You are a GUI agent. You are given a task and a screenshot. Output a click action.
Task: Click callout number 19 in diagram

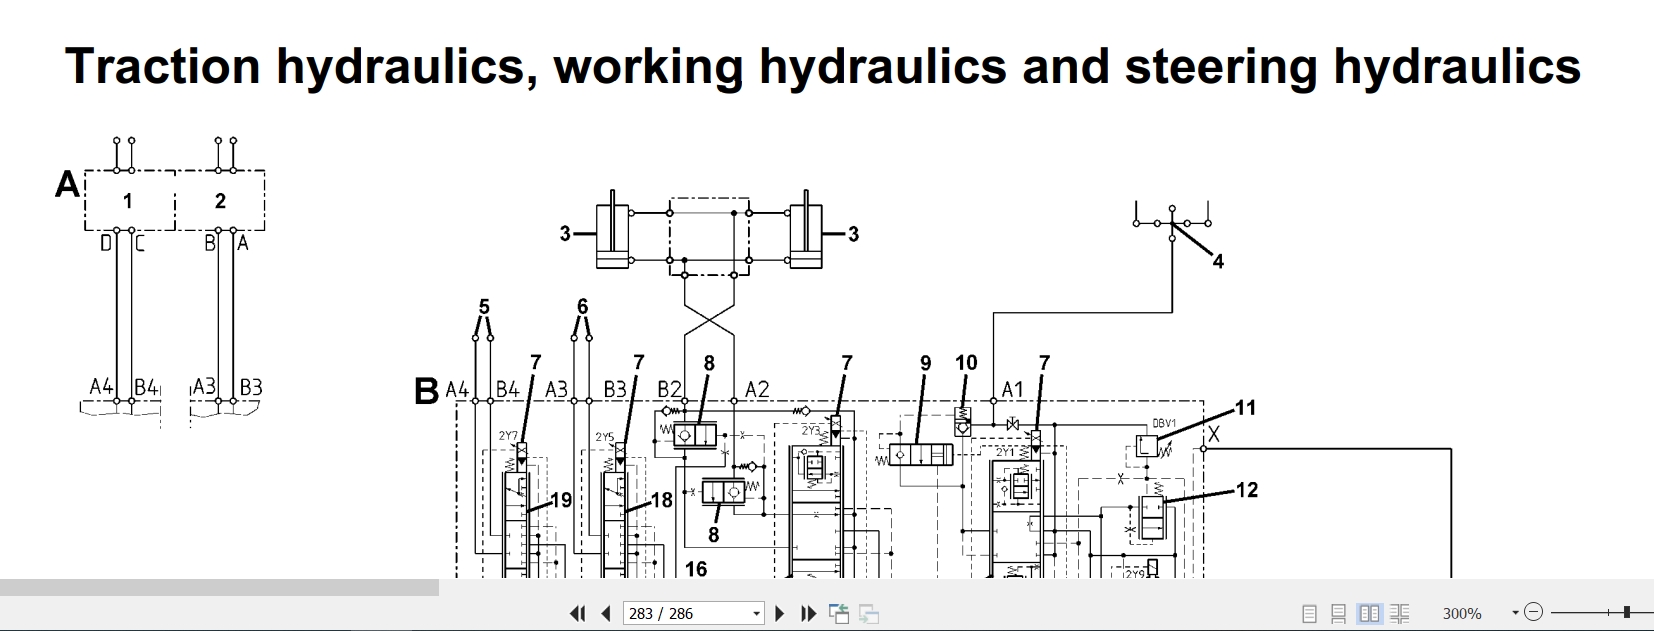point(561,500)
